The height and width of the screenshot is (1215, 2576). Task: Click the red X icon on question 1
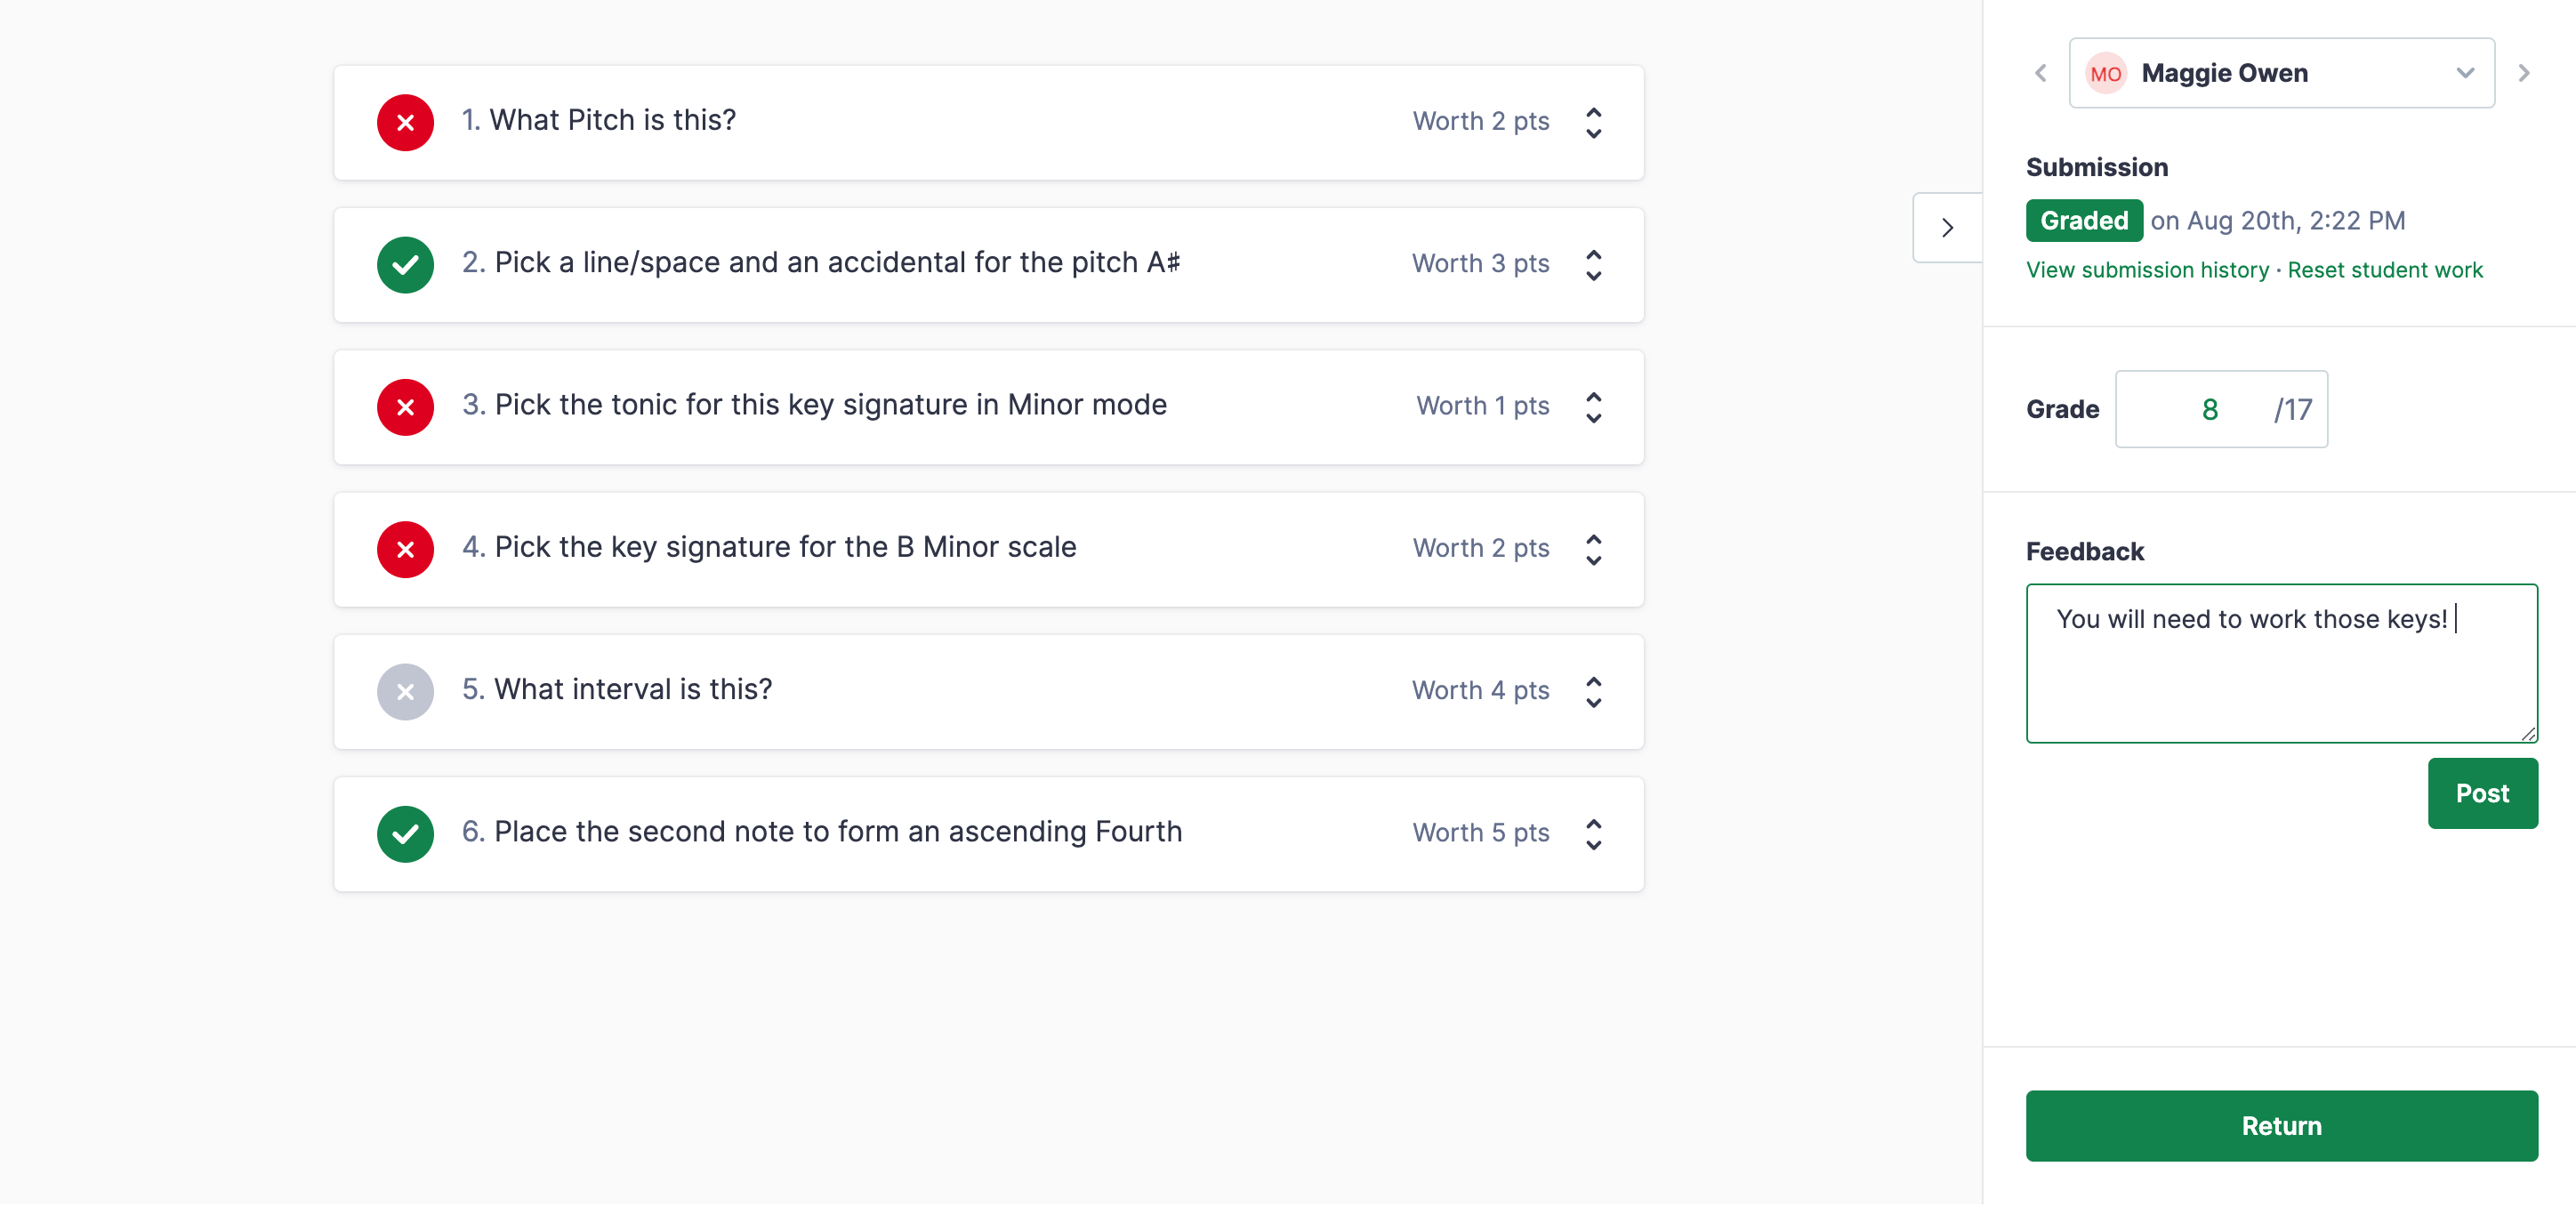click(x=405, y=123)
